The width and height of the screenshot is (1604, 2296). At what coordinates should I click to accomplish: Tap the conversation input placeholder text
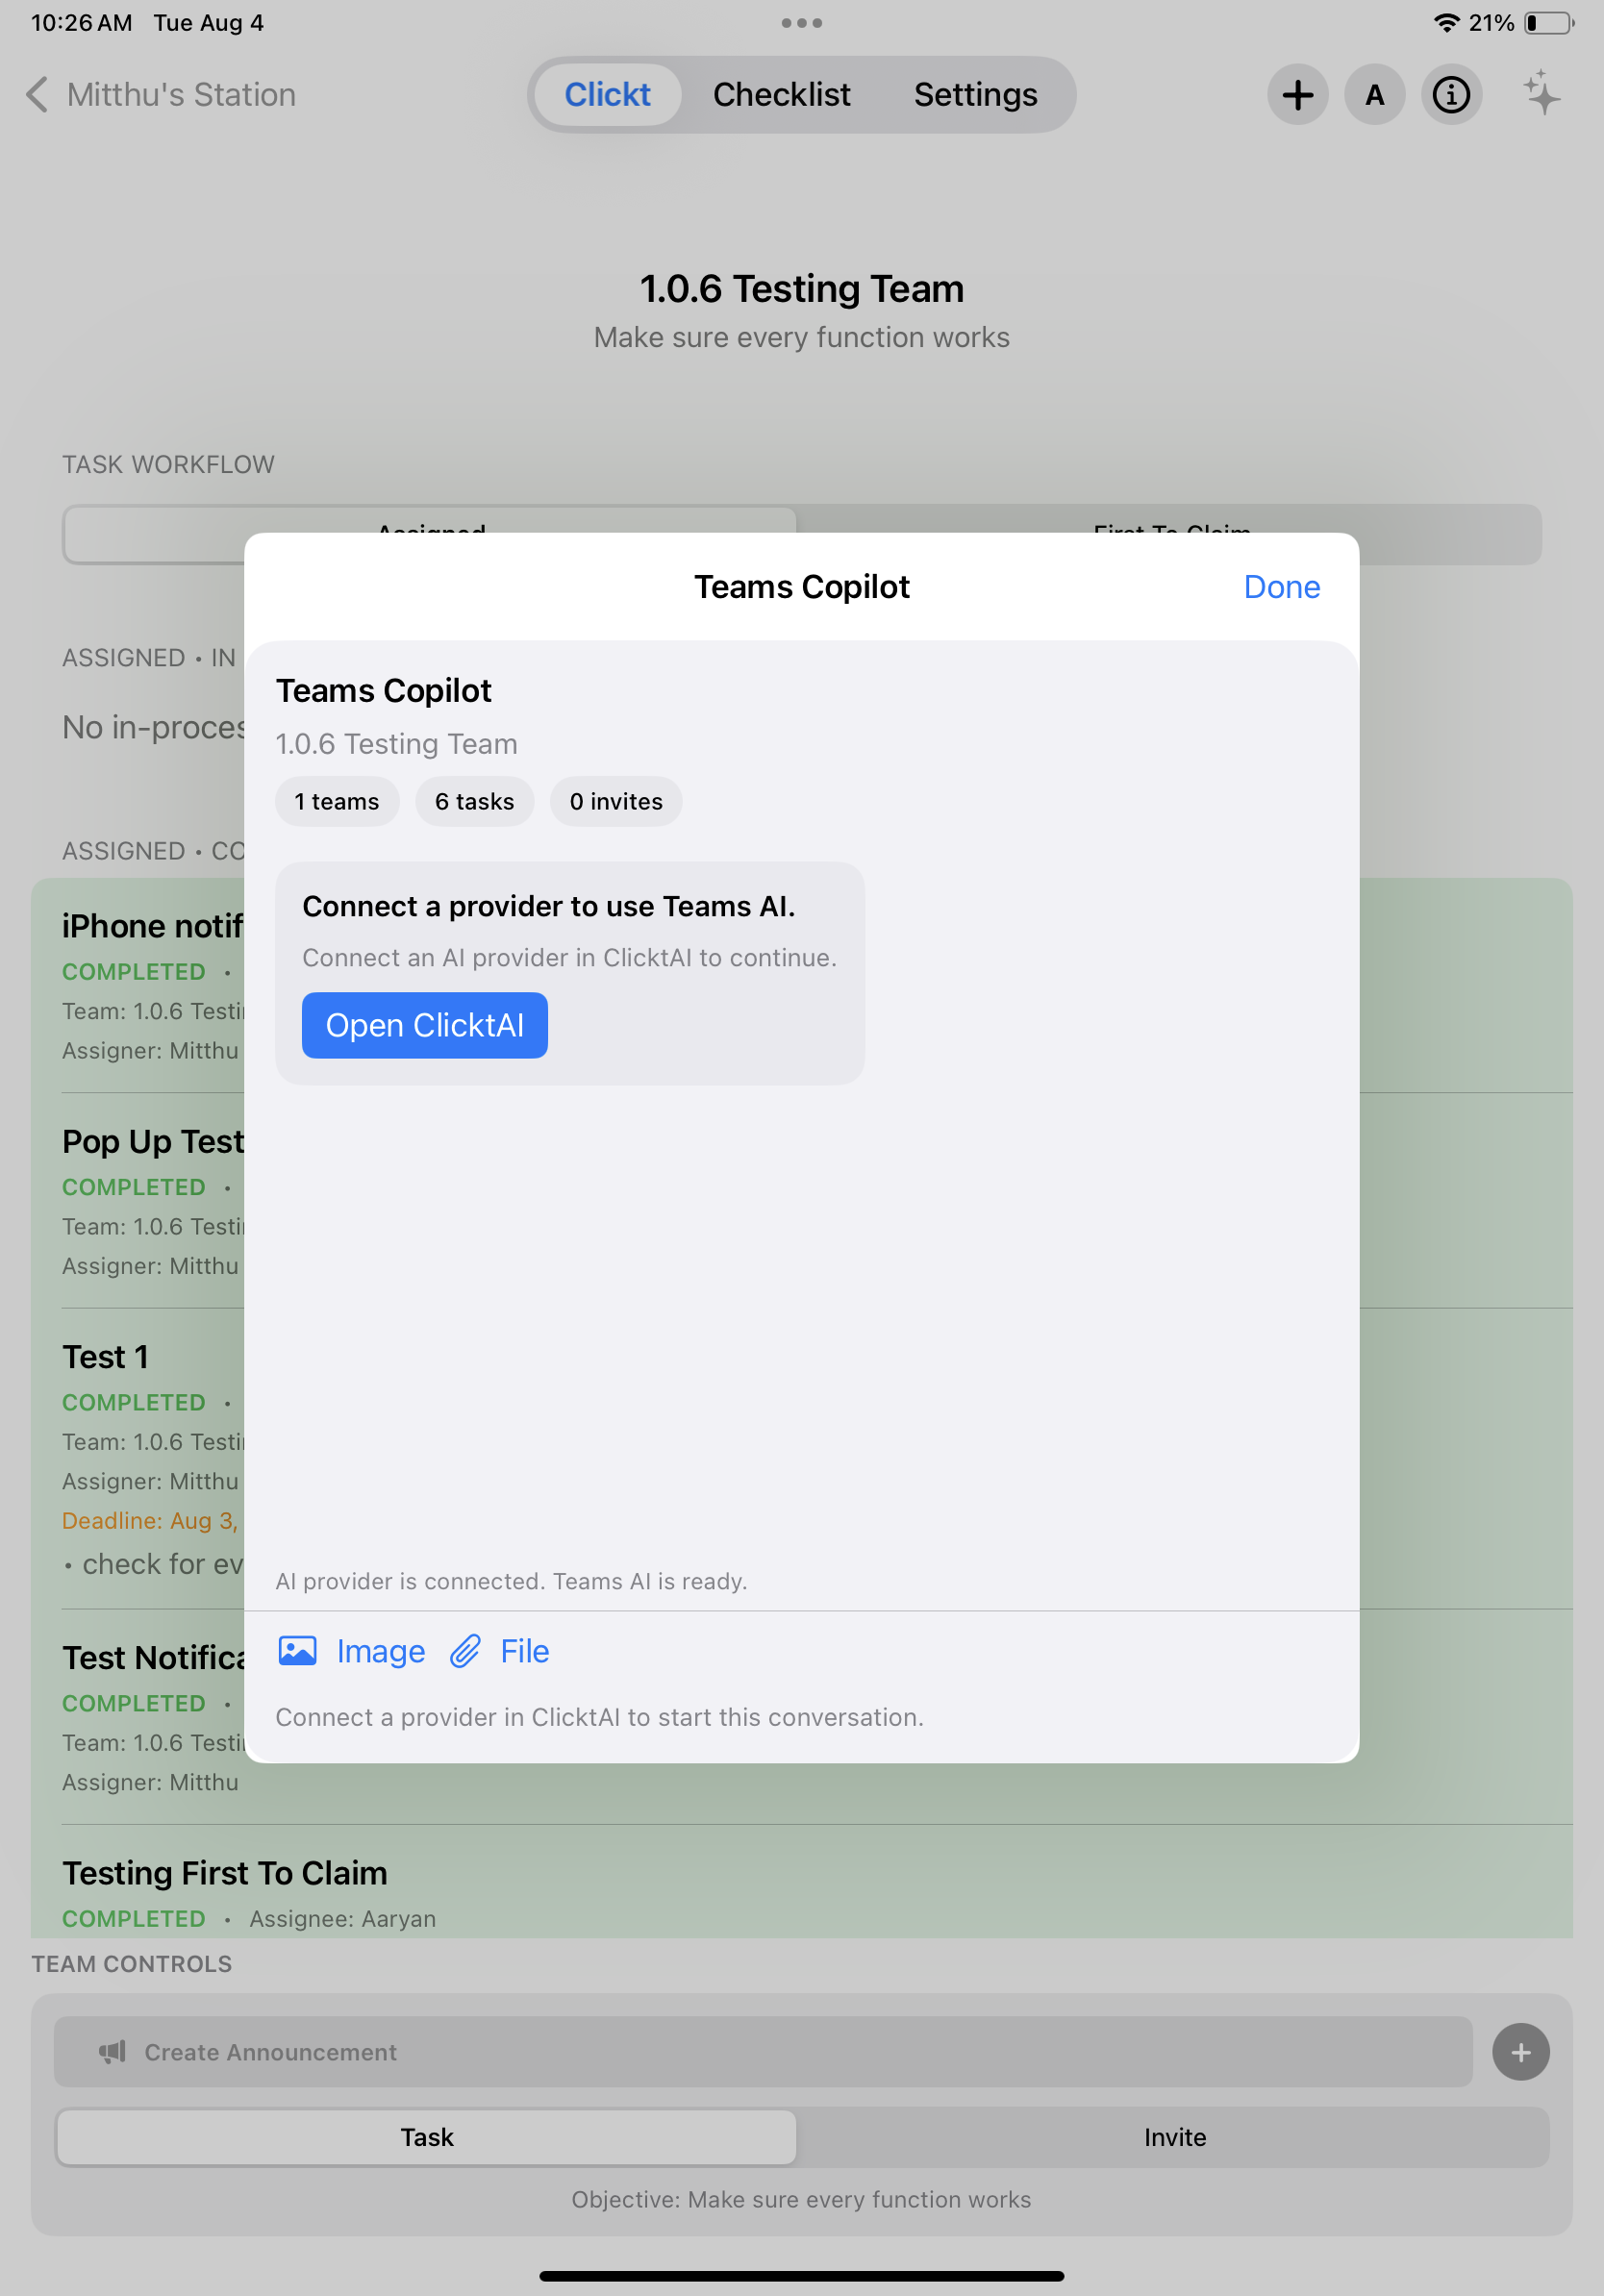(x=599, y=1717)
